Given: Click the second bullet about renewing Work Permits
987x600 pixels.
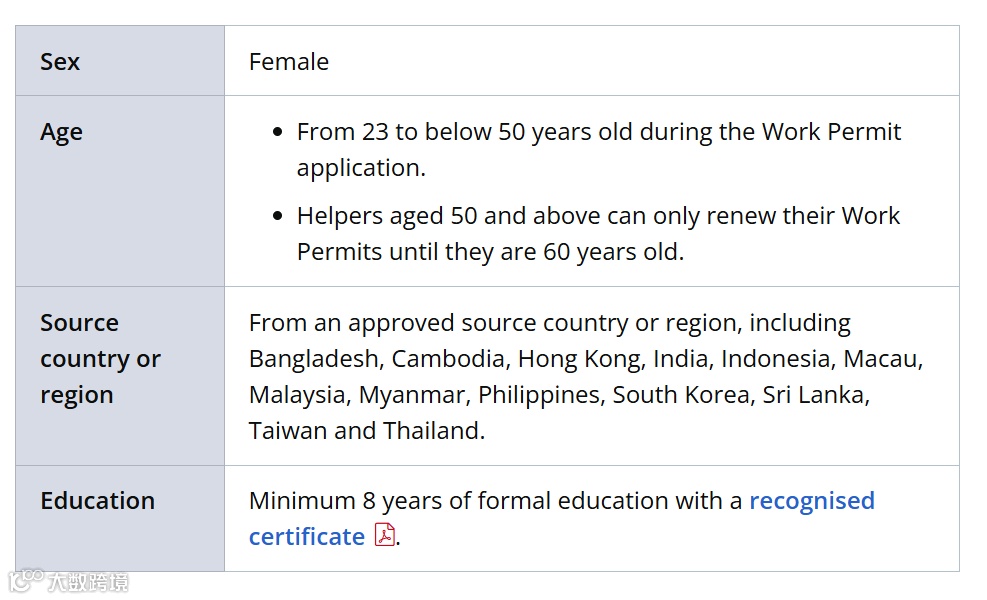Looking at the screenshot, I should click(598, 233).
